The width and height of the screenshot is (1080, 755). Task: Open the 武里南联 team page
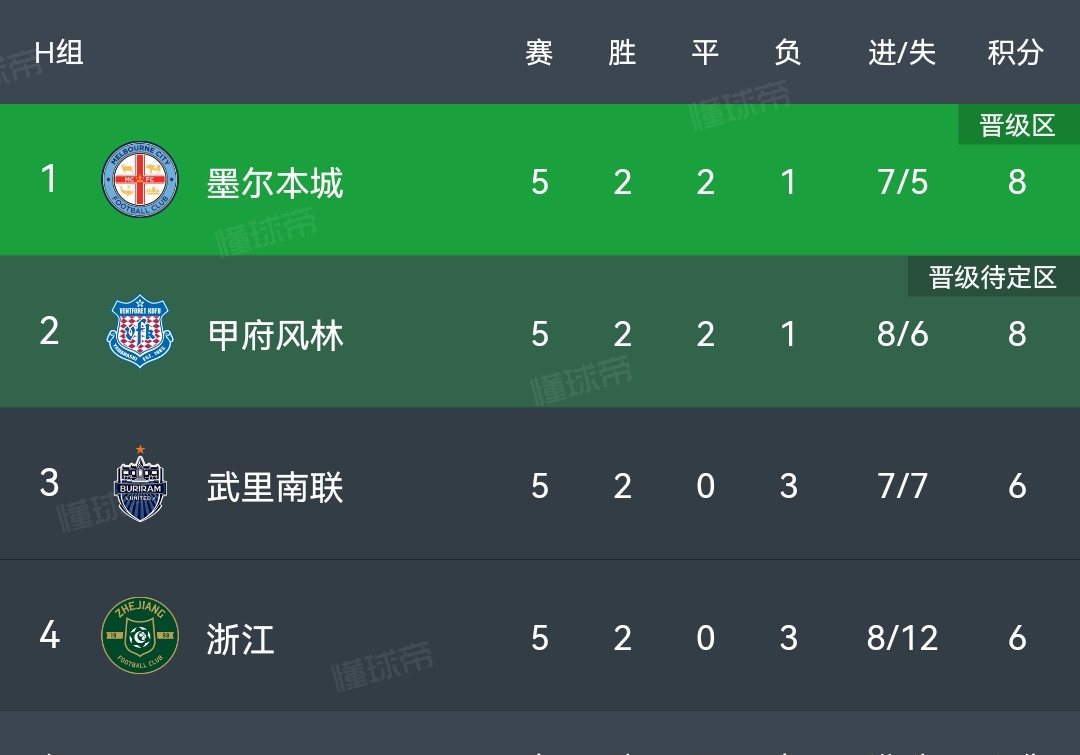pos(275,487)
